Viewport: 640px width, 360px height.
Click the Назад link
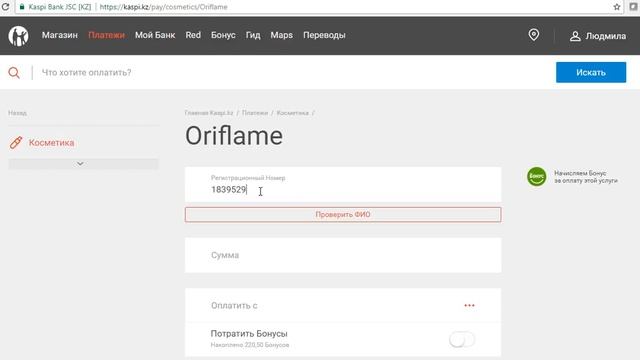pos(18,113)
